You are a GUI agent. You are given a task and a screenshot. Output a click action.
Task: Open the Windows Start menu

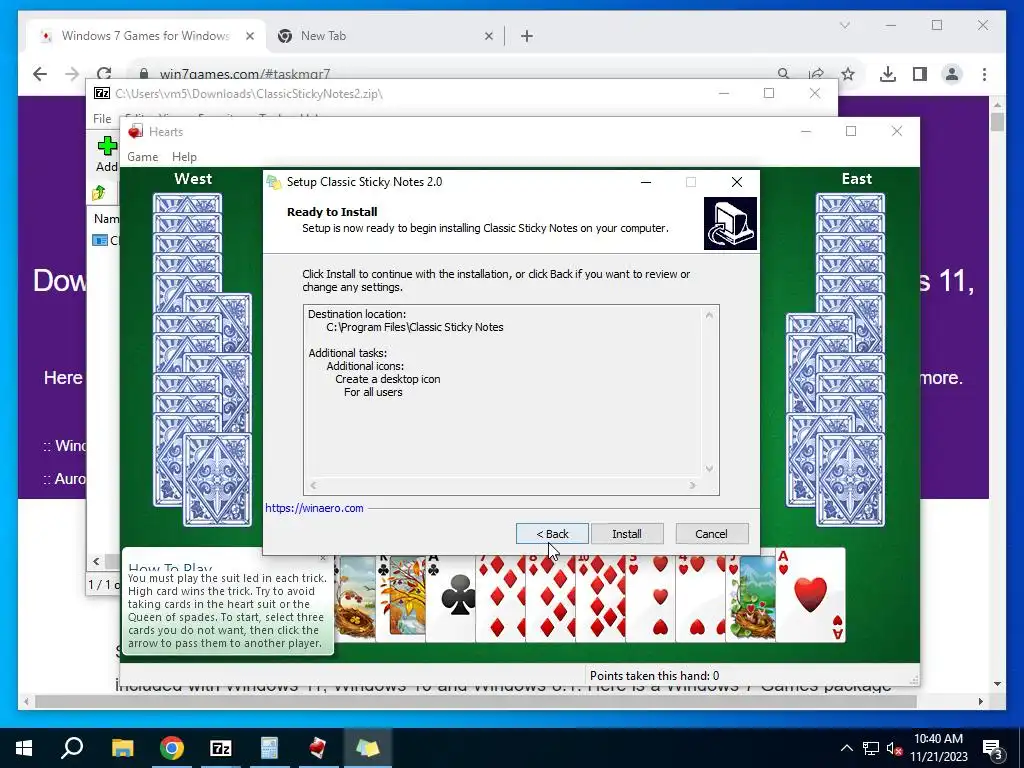click(x=24, y=748)
